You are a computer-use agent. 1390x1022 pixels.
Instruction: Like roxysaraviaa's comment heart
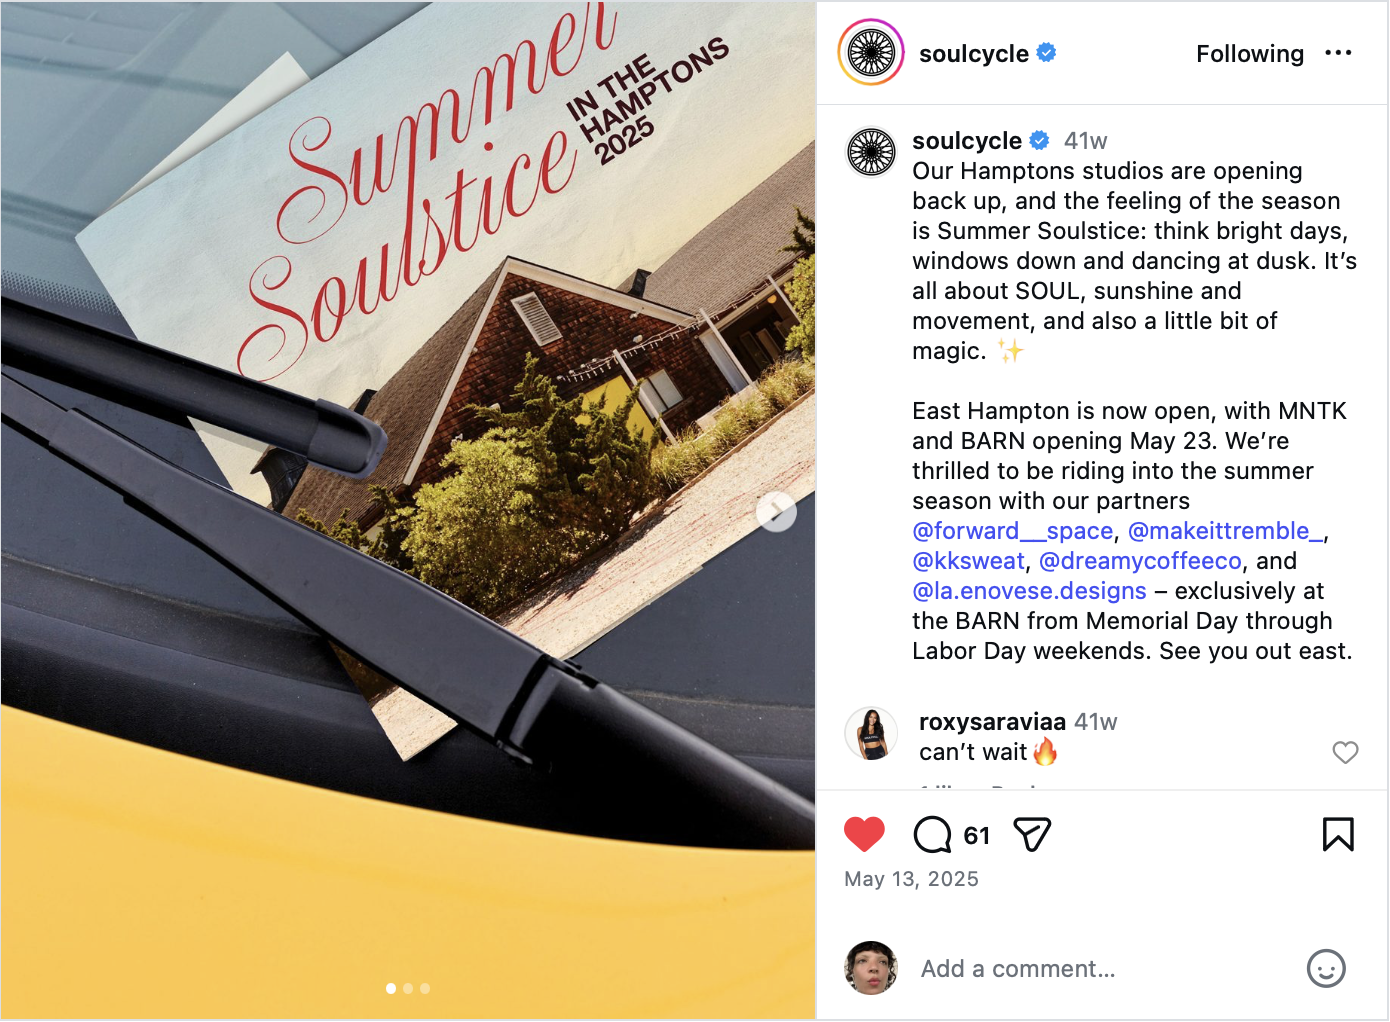pos(1345,752)
